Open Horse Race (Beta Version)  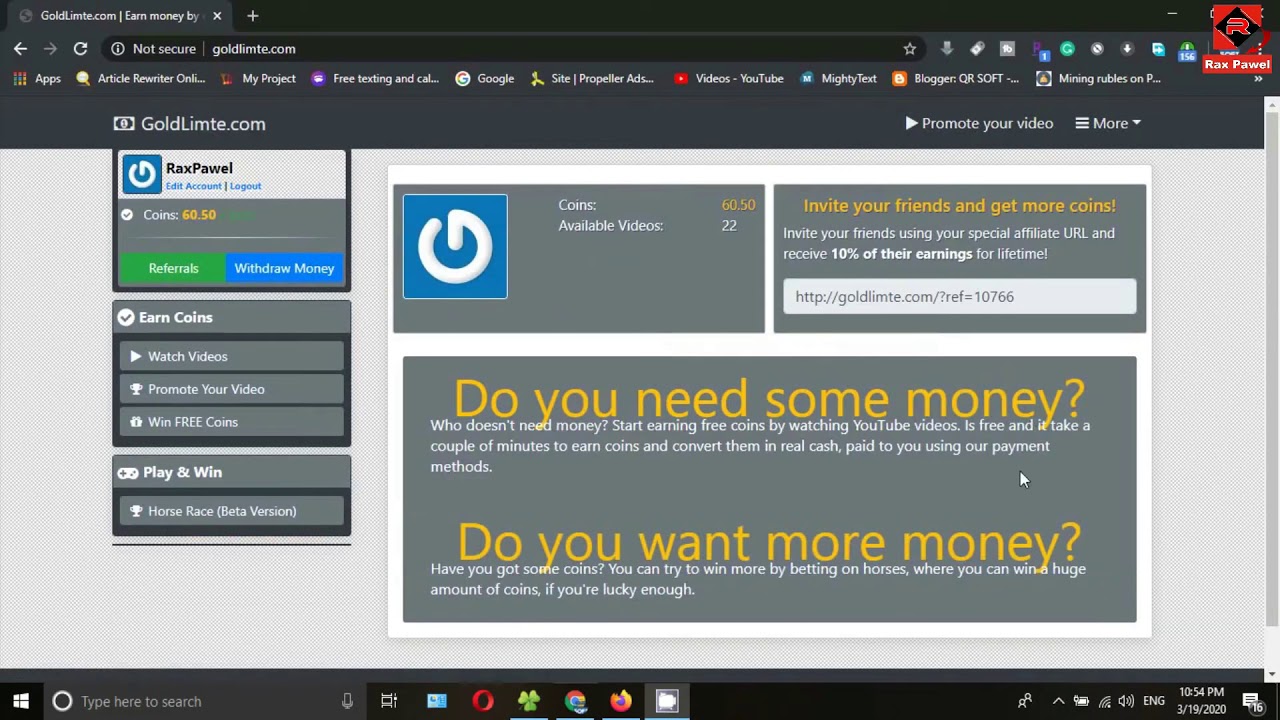232,511
